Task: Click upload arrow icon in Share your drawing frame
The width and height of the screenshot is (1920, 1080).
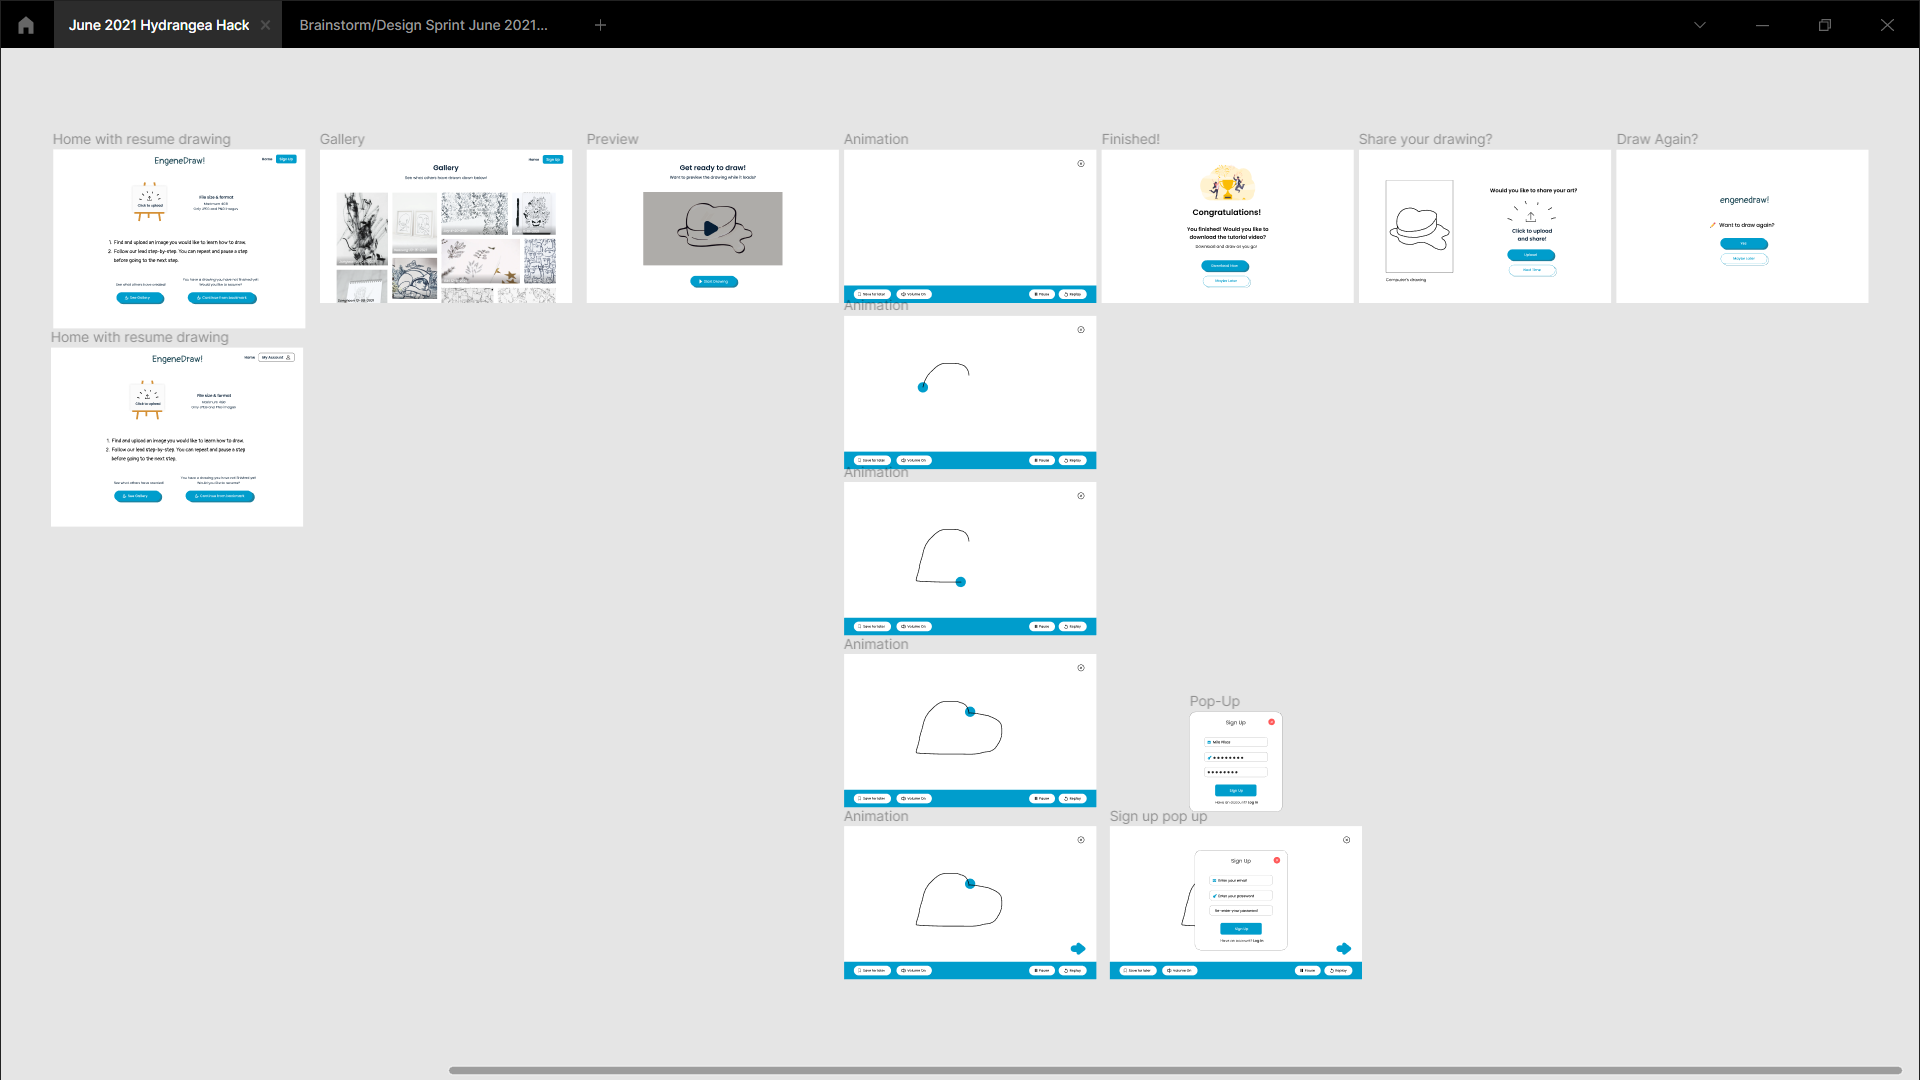Action: [x=1531, y=216]
